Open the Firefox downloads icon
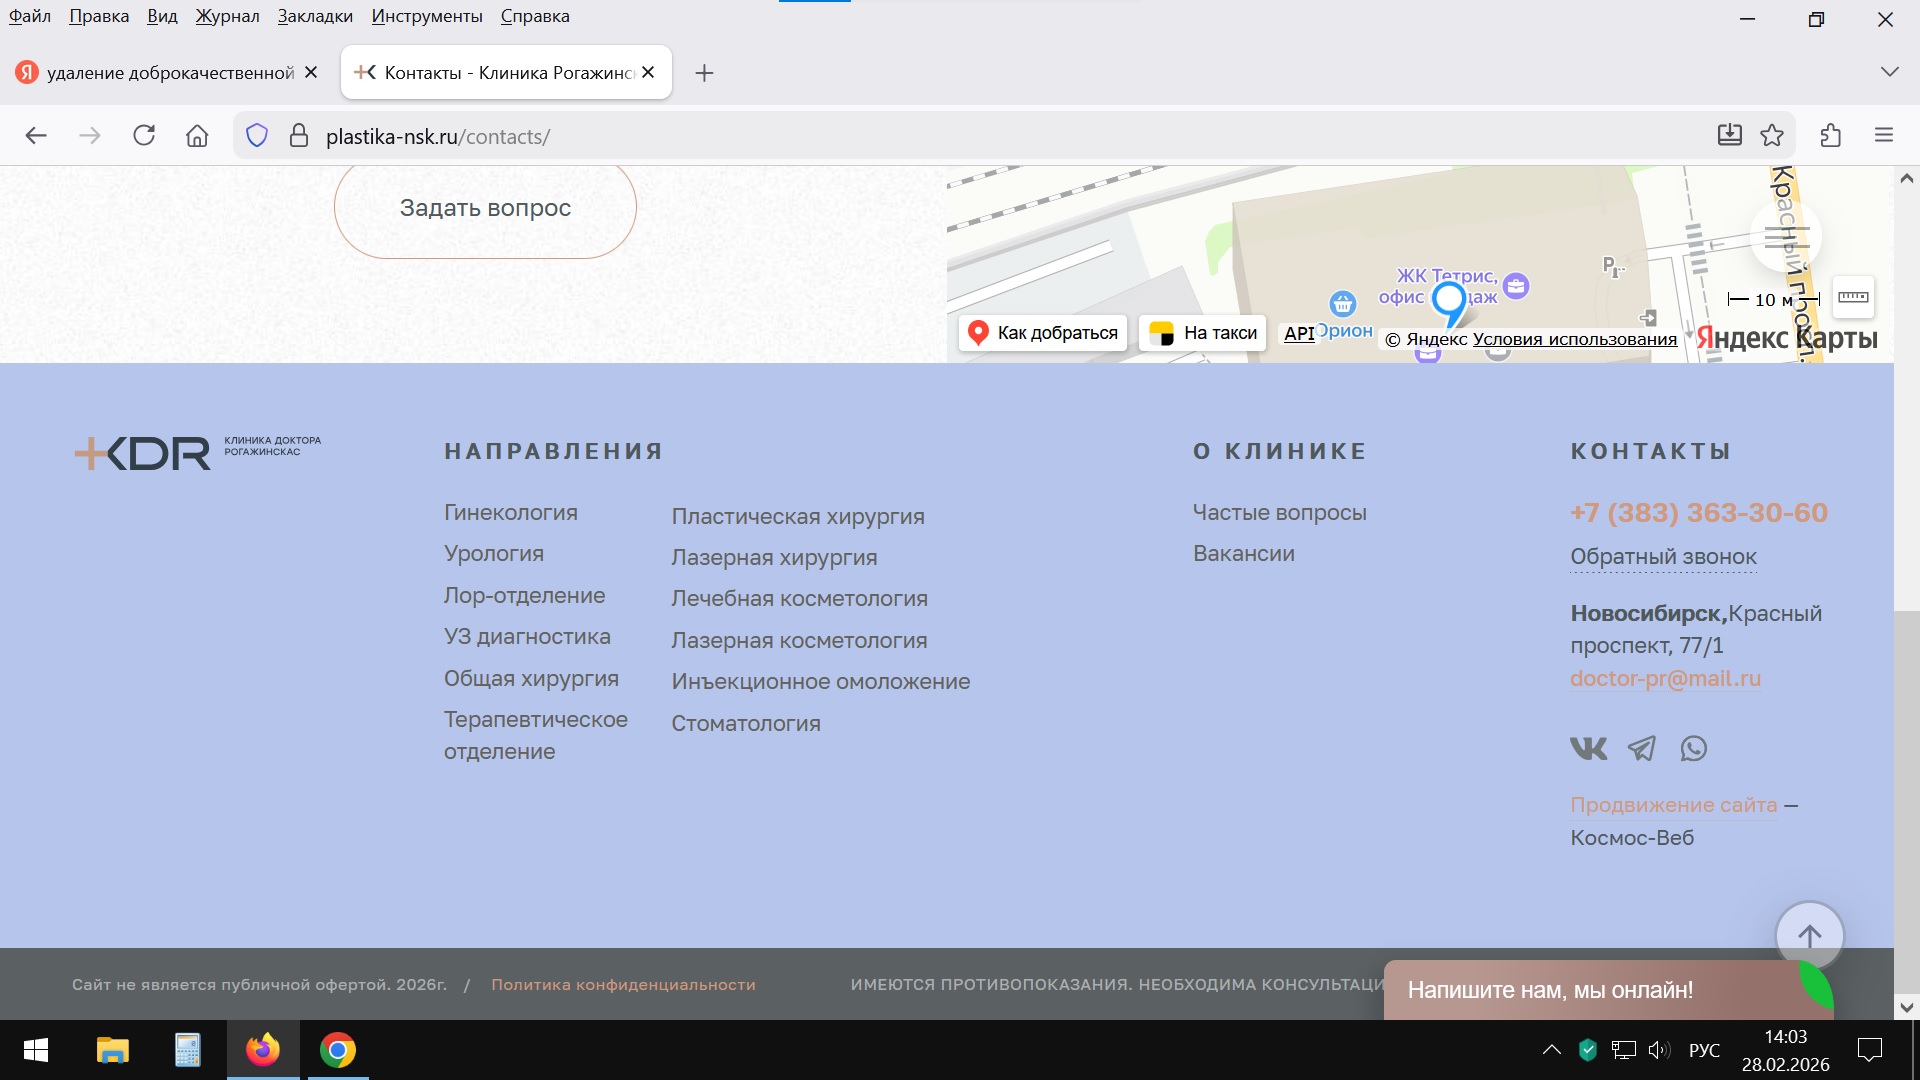This screenshot has width=1920, height=1080. [1729, 136]
